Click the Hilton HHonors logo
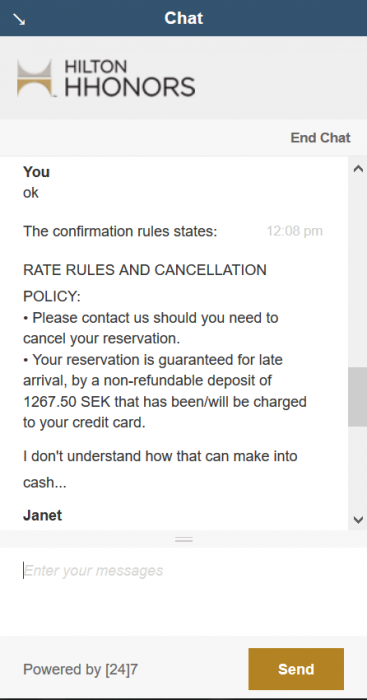 pyautogui.click(x=106, y=78)
